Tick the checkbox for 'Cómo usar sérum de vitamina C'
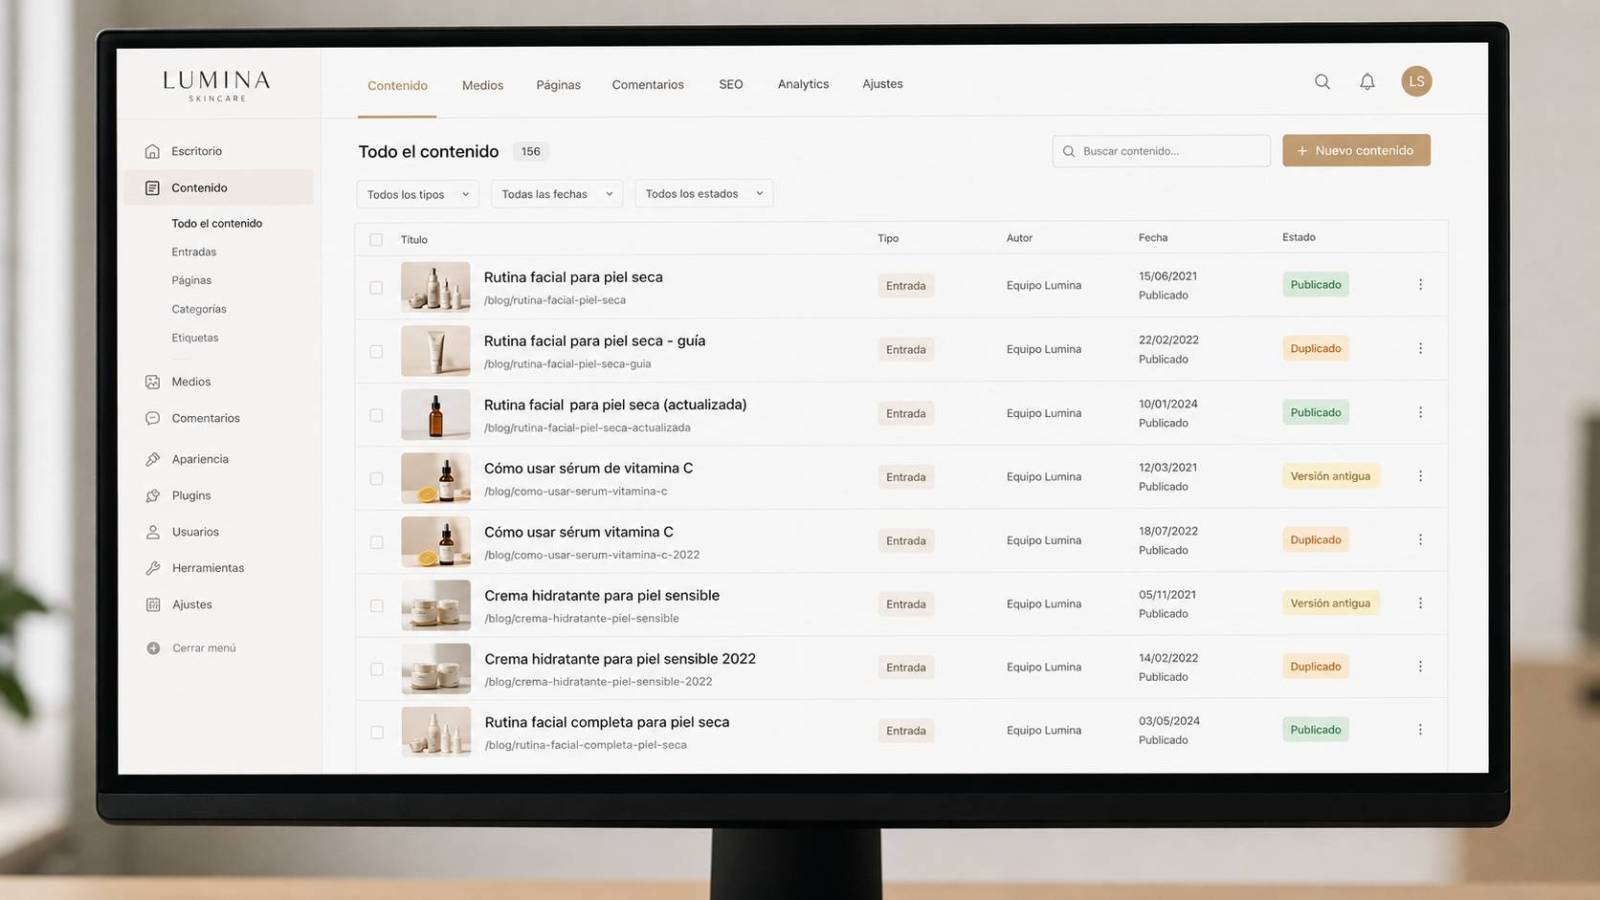 point(376,479)
